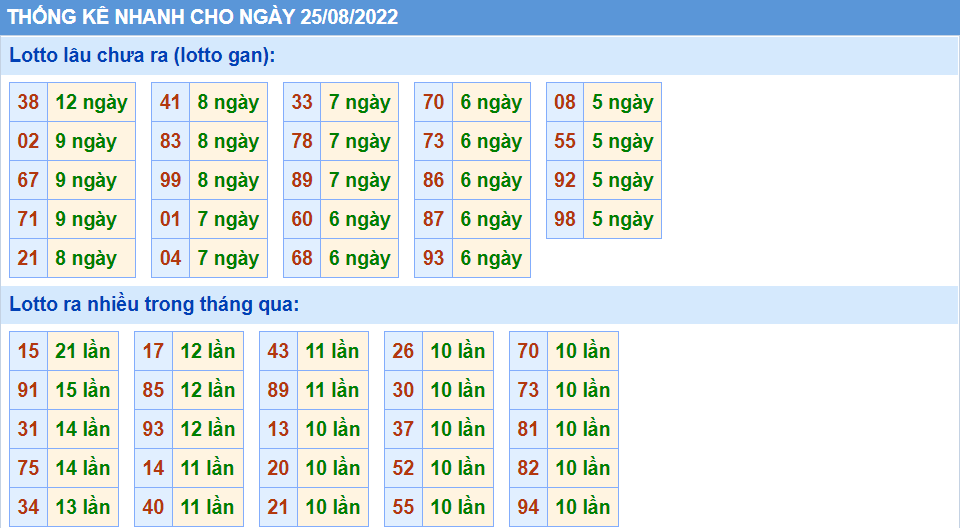Click the header title dated 25/08/2022

click(203, 17)
